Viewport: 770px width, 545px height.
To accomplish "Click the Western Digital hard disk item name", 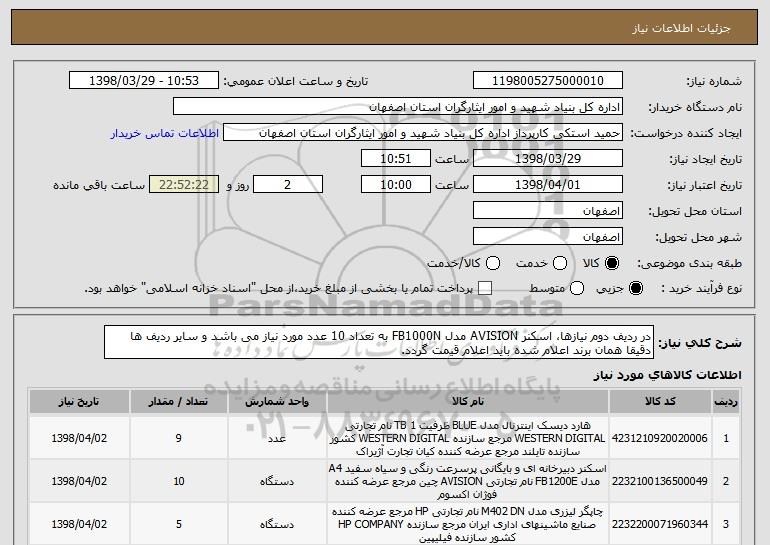I will tap(468, 438).
